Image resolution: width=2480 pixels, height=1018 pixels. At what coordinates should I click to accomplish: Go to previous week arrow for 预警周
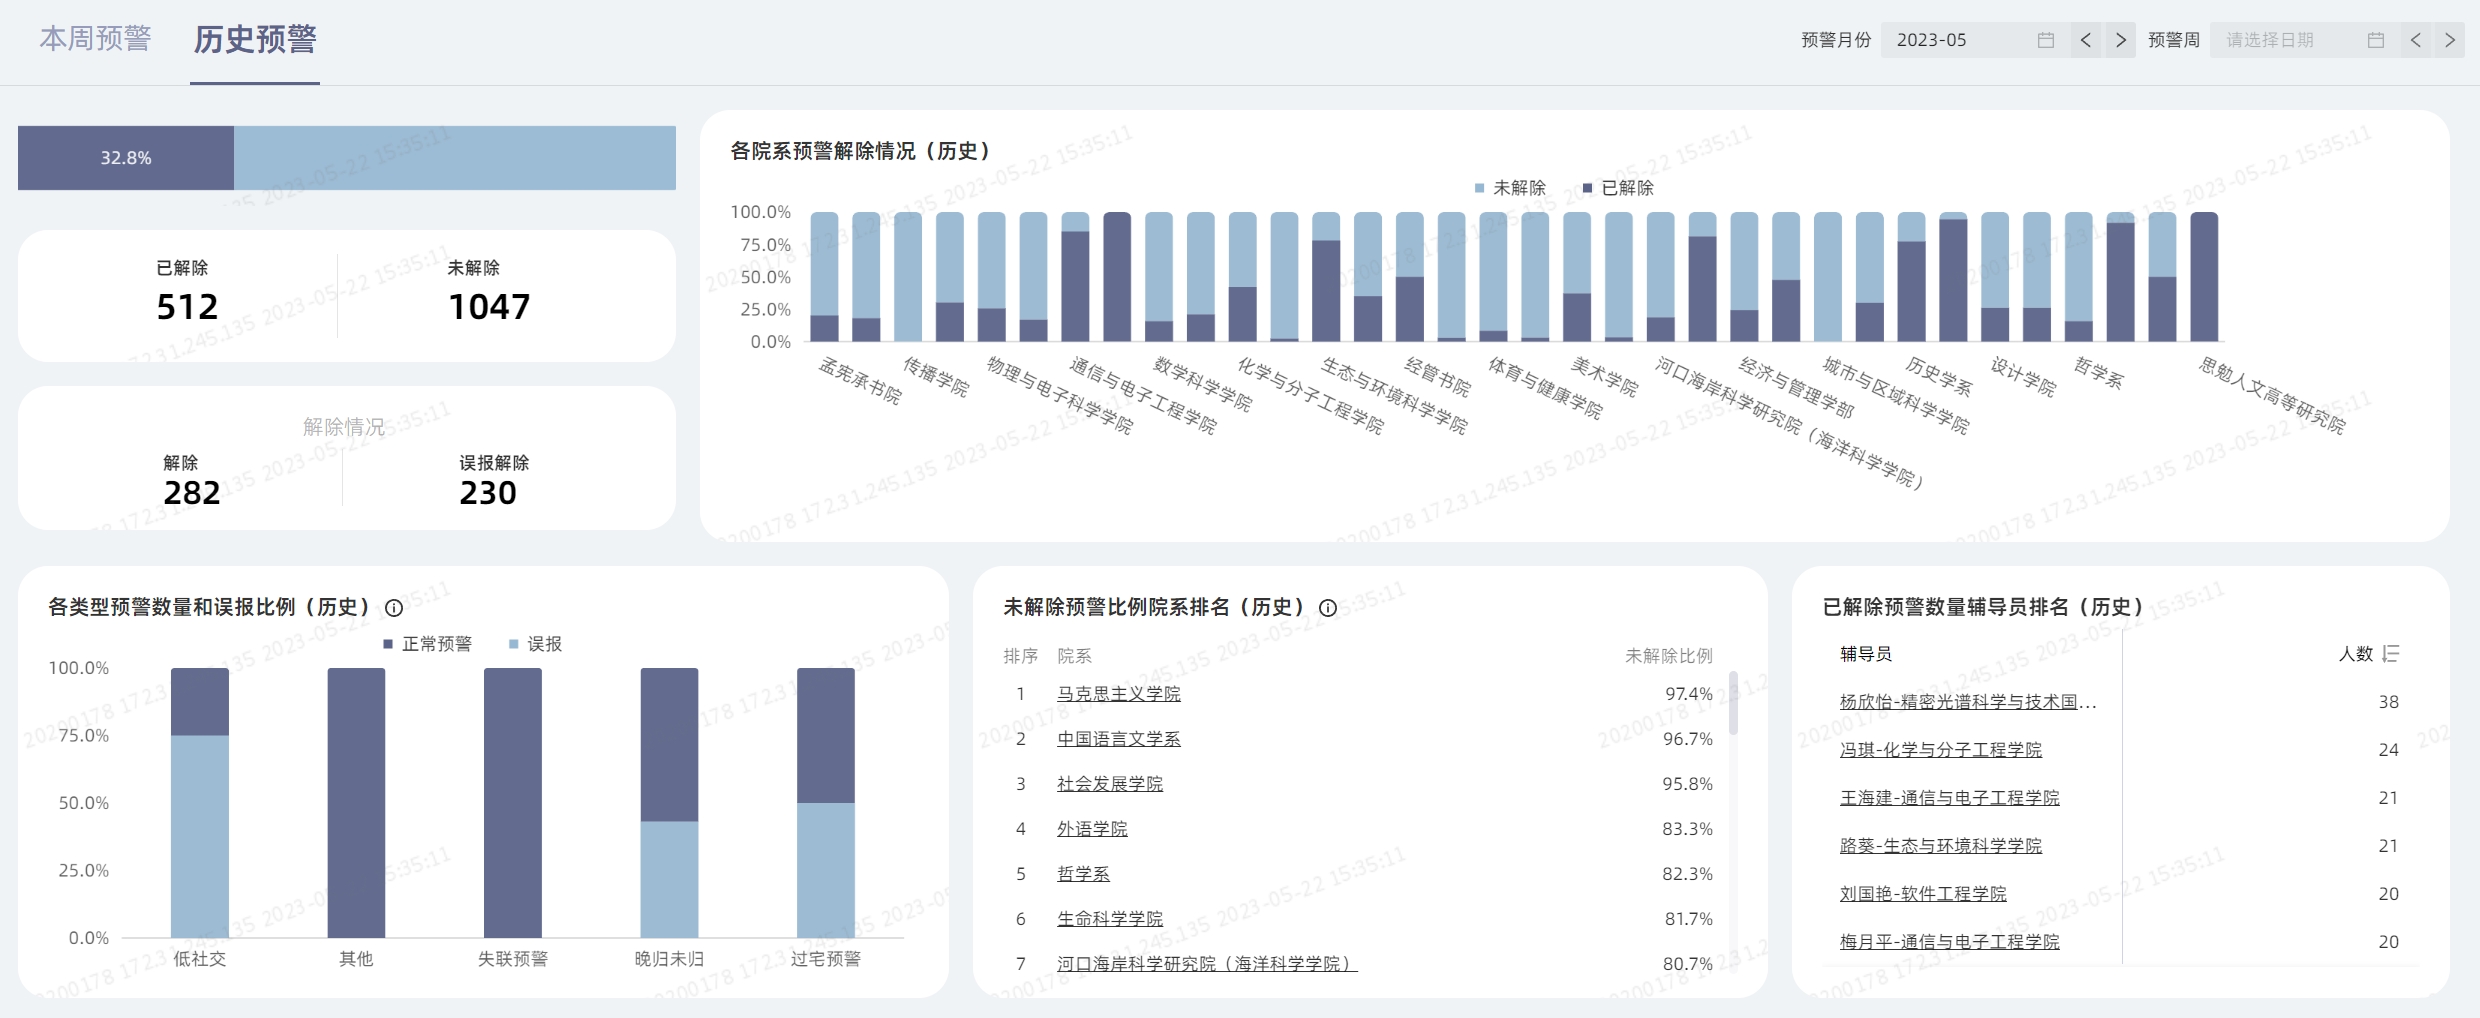(x=2416, y=40)
